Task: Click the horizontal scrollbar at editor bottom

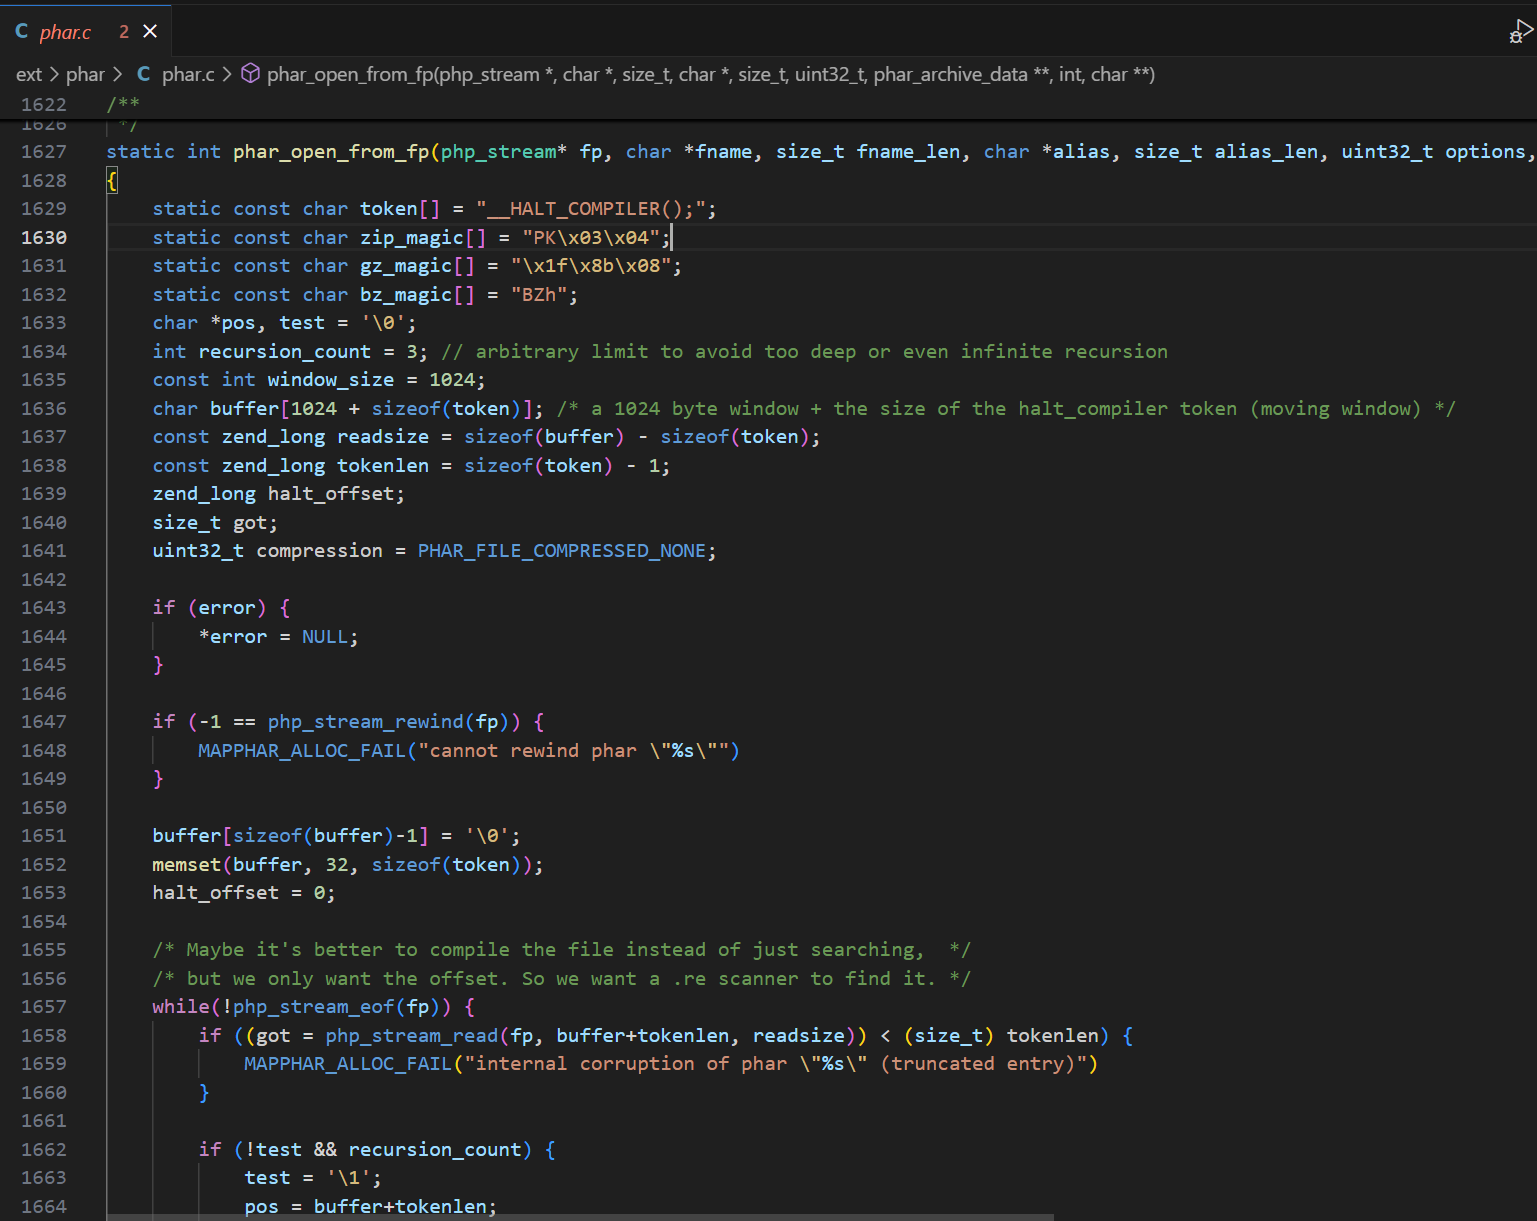Action: [x=580, y=1217]
